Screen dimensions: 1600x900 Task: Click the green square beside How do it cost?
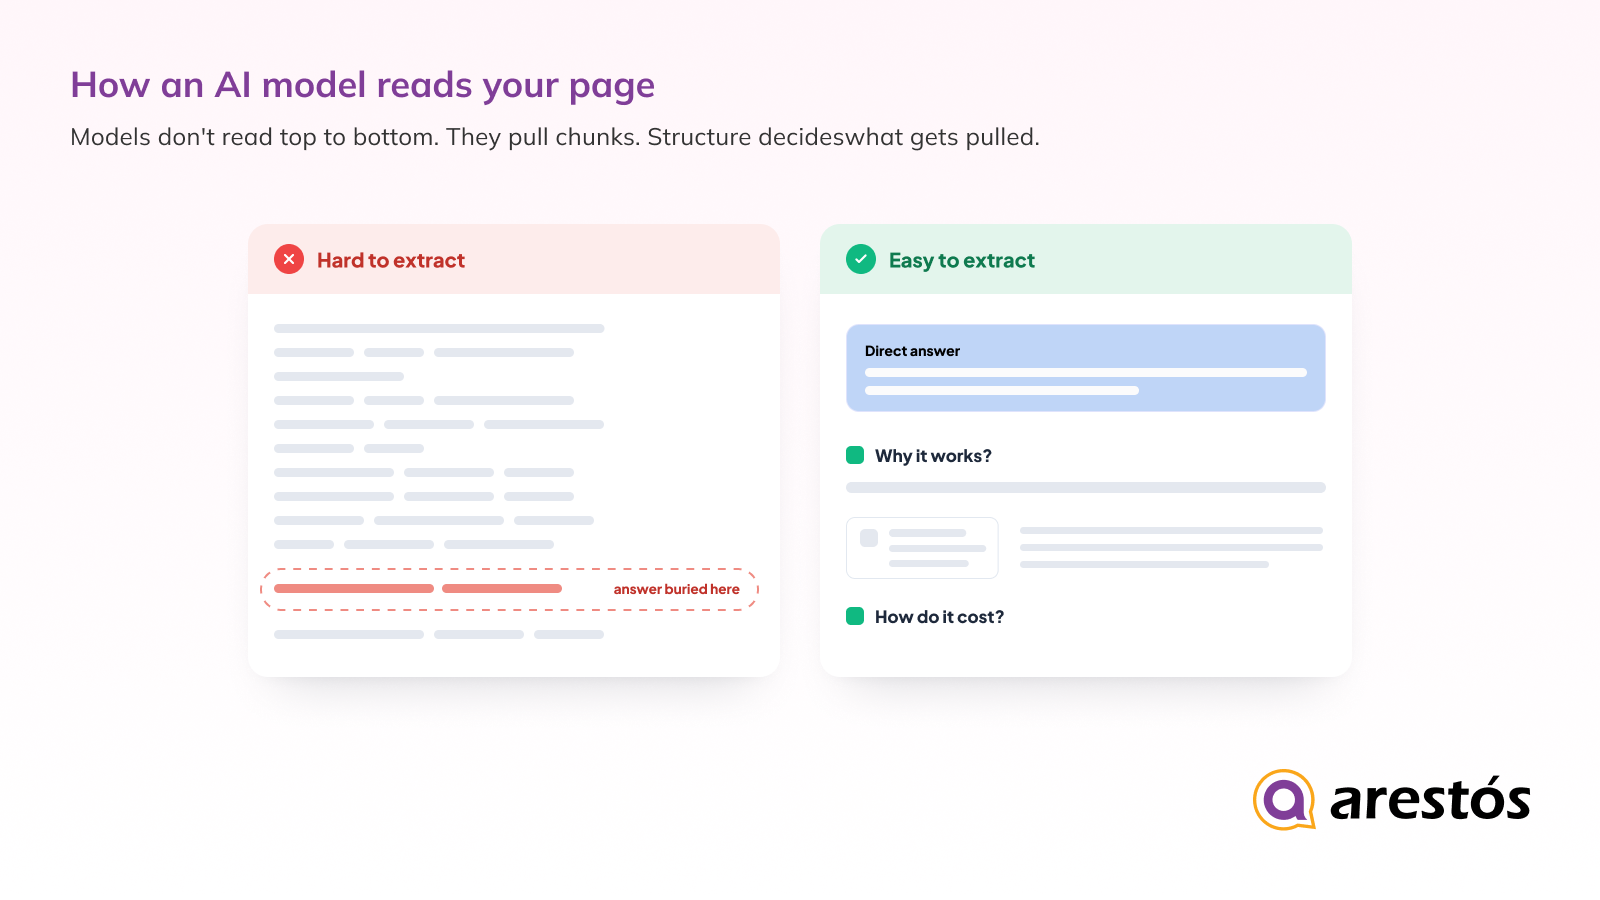pyautogui.click(x=855, y=616)
